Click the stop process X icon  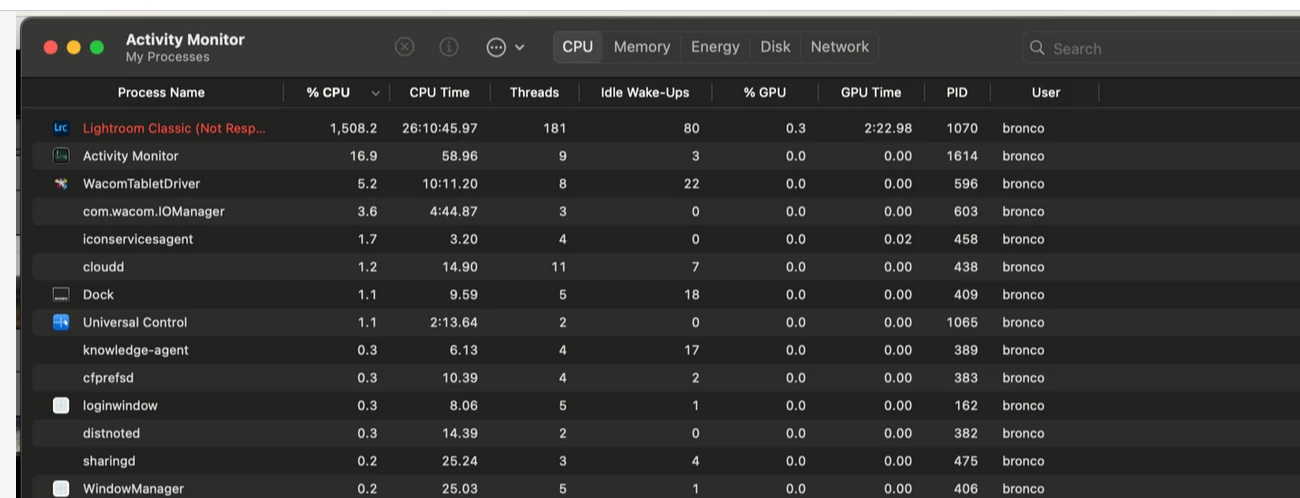(404, 47)
